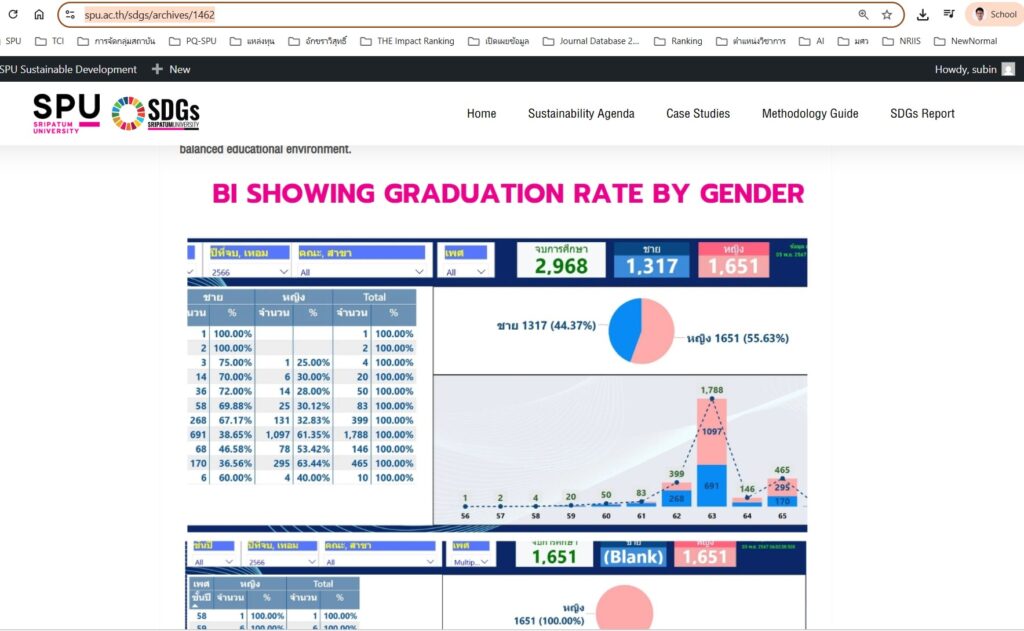Click the browser reload icon

click(x=13, y=14)
